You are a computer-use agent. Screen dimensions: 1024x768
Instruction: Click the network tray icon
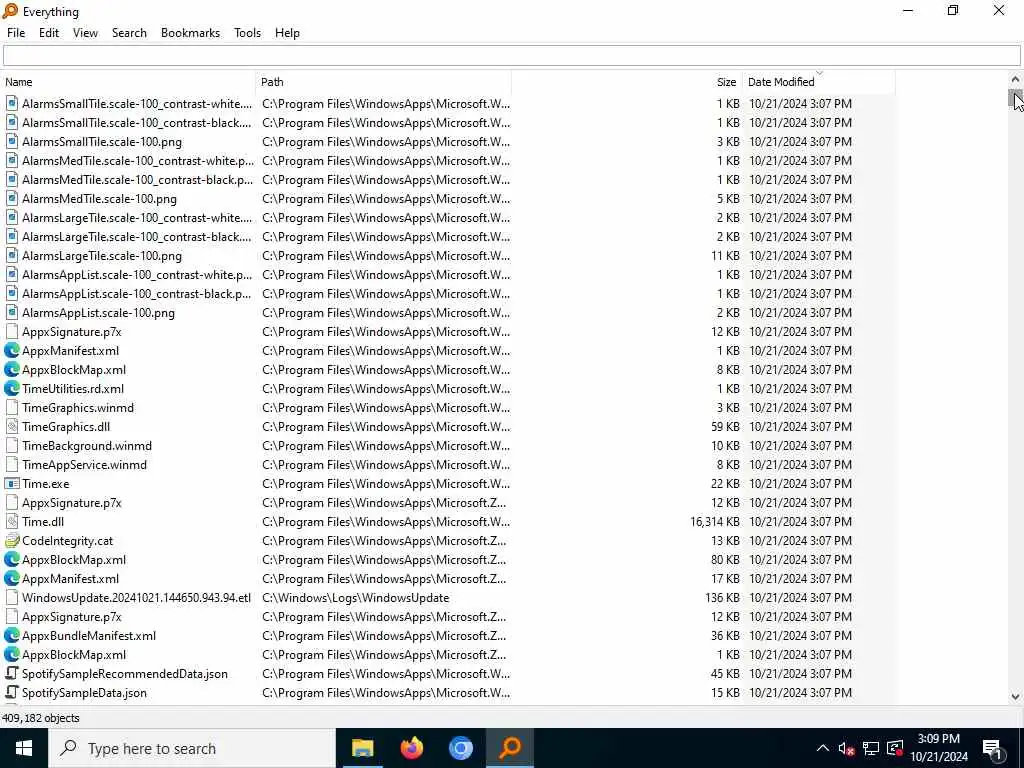[x=871, y=748]
